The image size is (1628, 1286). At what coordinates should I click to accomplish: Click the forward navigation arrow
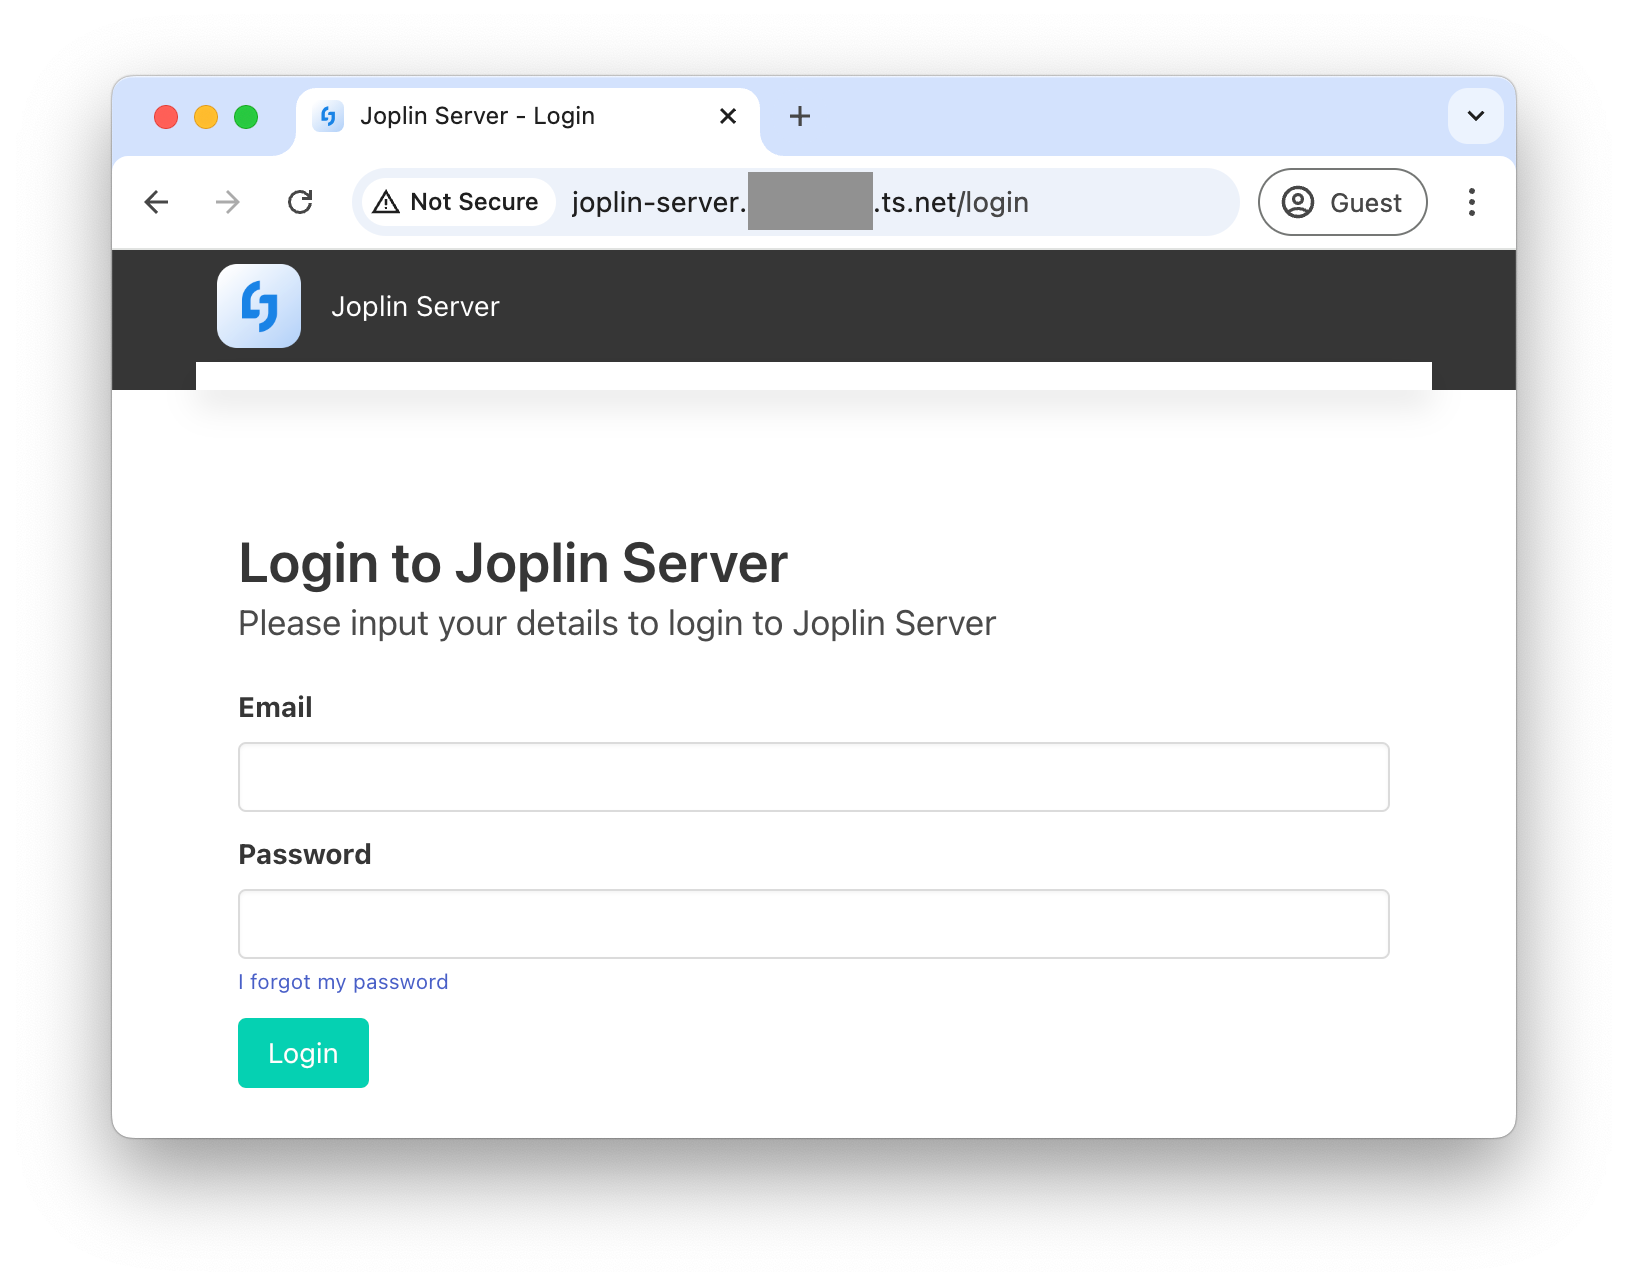coord(228,202)
